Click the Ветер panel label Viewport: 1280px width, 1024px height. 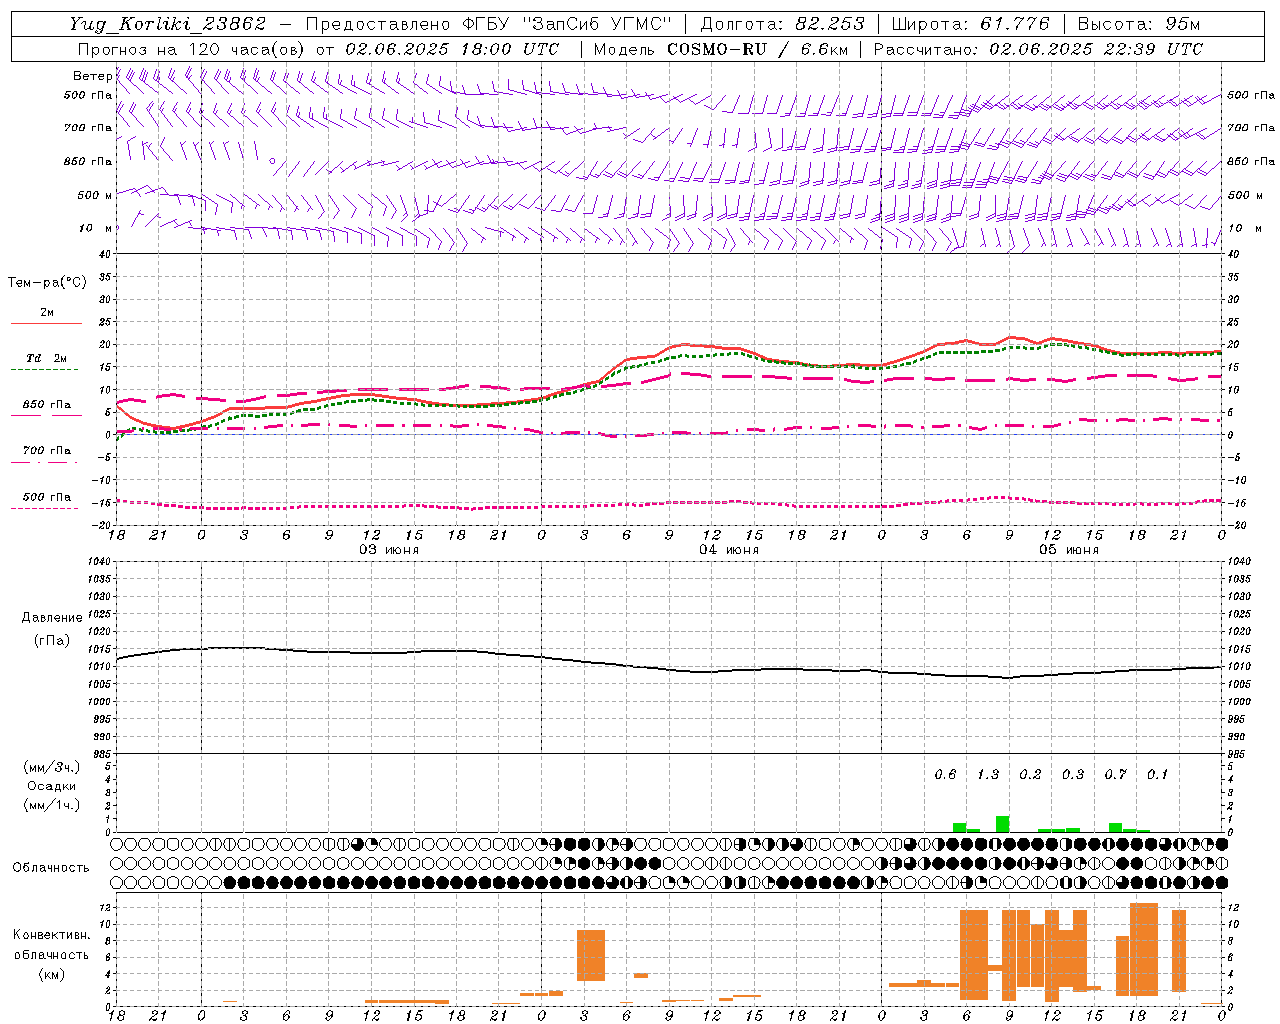92,76
